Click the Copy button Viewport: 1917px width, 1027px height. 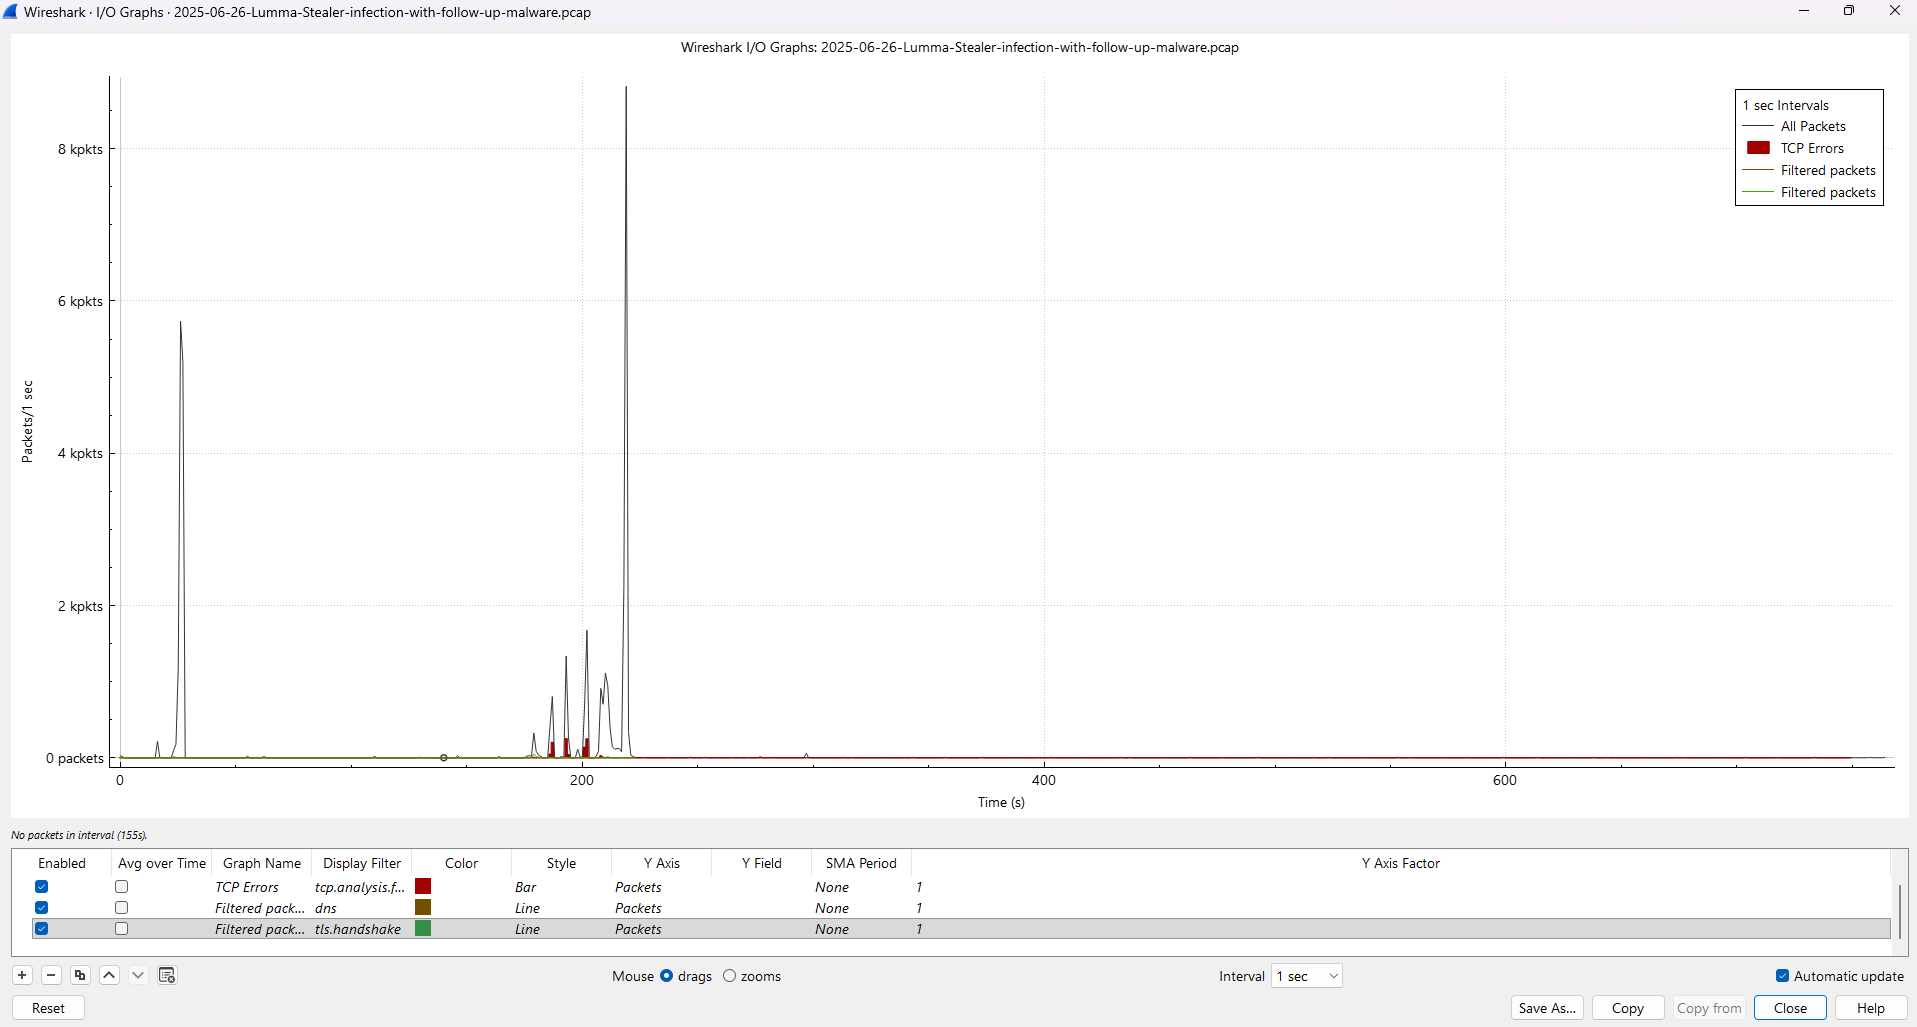click(x=1628, y=1008)
